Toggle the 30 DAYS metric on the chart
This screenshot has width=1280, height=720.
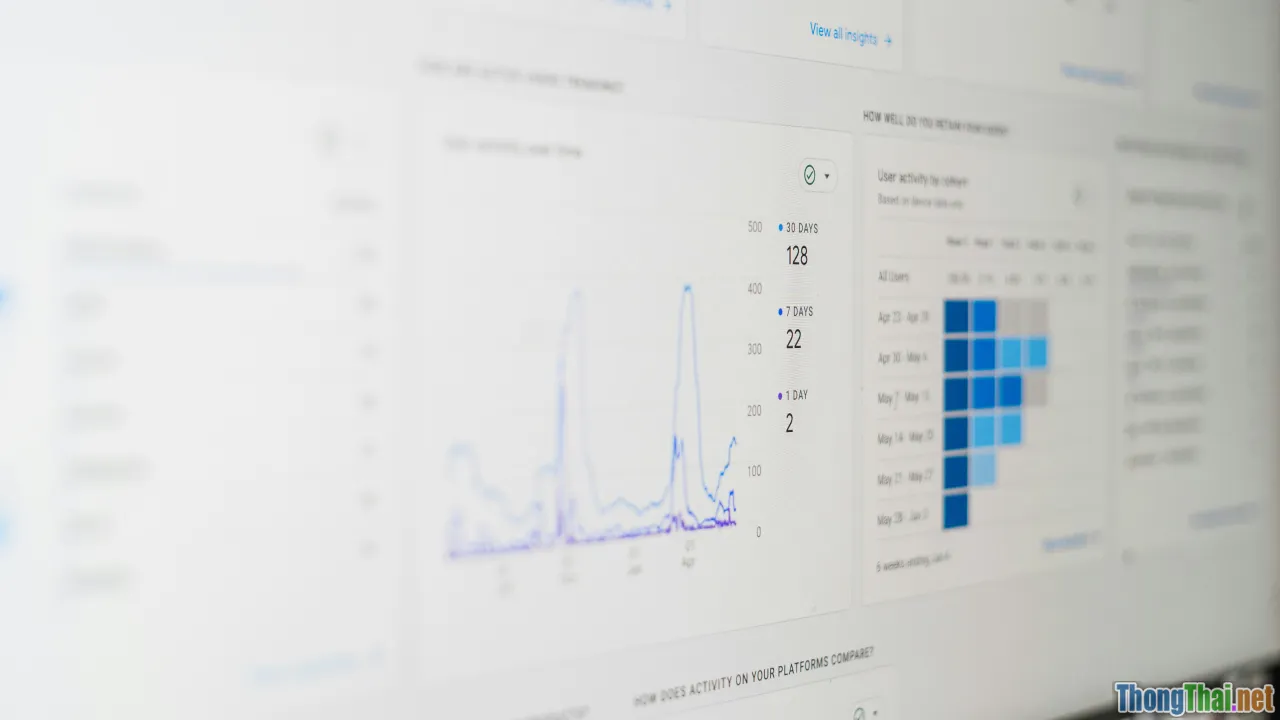[x=800, y=228]
